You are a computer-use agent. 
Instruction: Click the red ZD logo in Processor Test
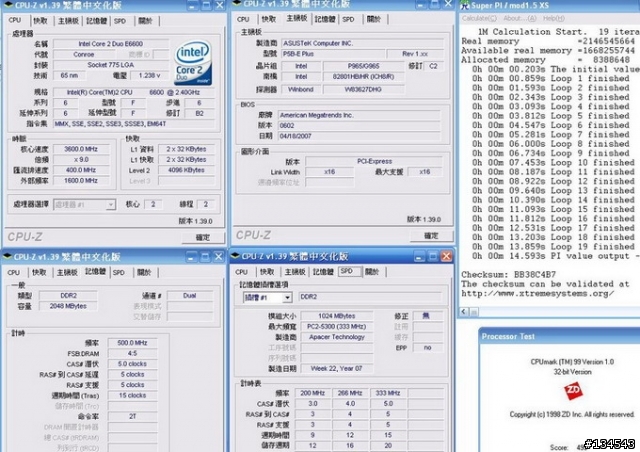coord(573,391)
